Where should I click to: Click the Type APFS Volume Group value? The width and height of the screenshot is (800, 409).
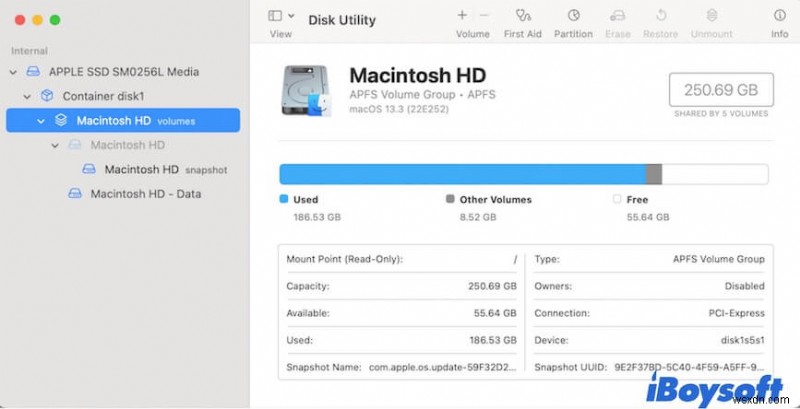click(x=718, y=259)
